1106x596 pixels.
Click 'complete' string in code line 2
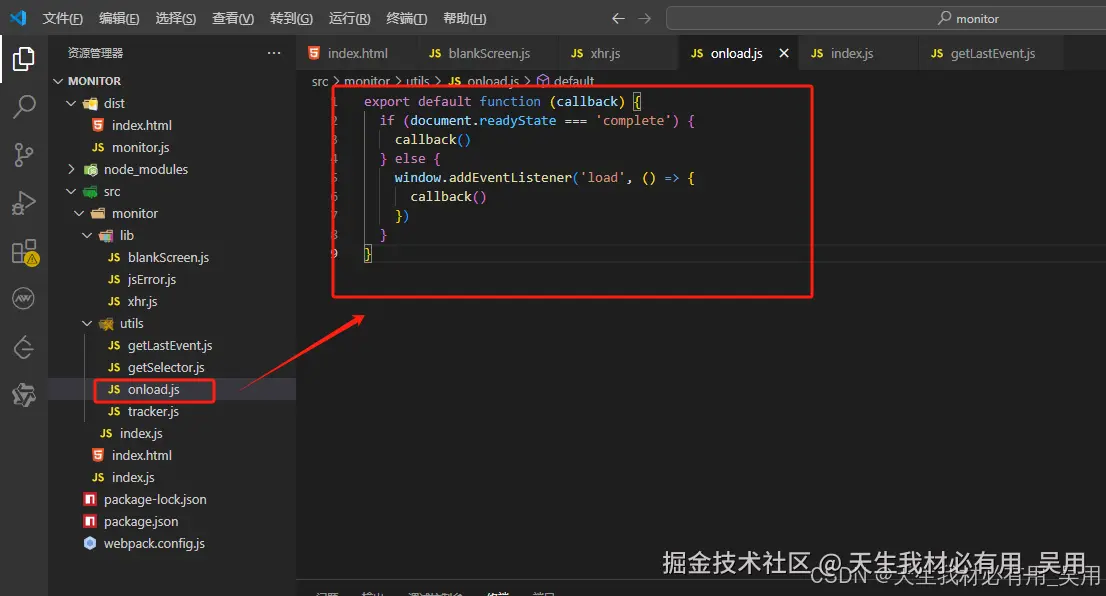pyautogui.click(x=633, y=121)
